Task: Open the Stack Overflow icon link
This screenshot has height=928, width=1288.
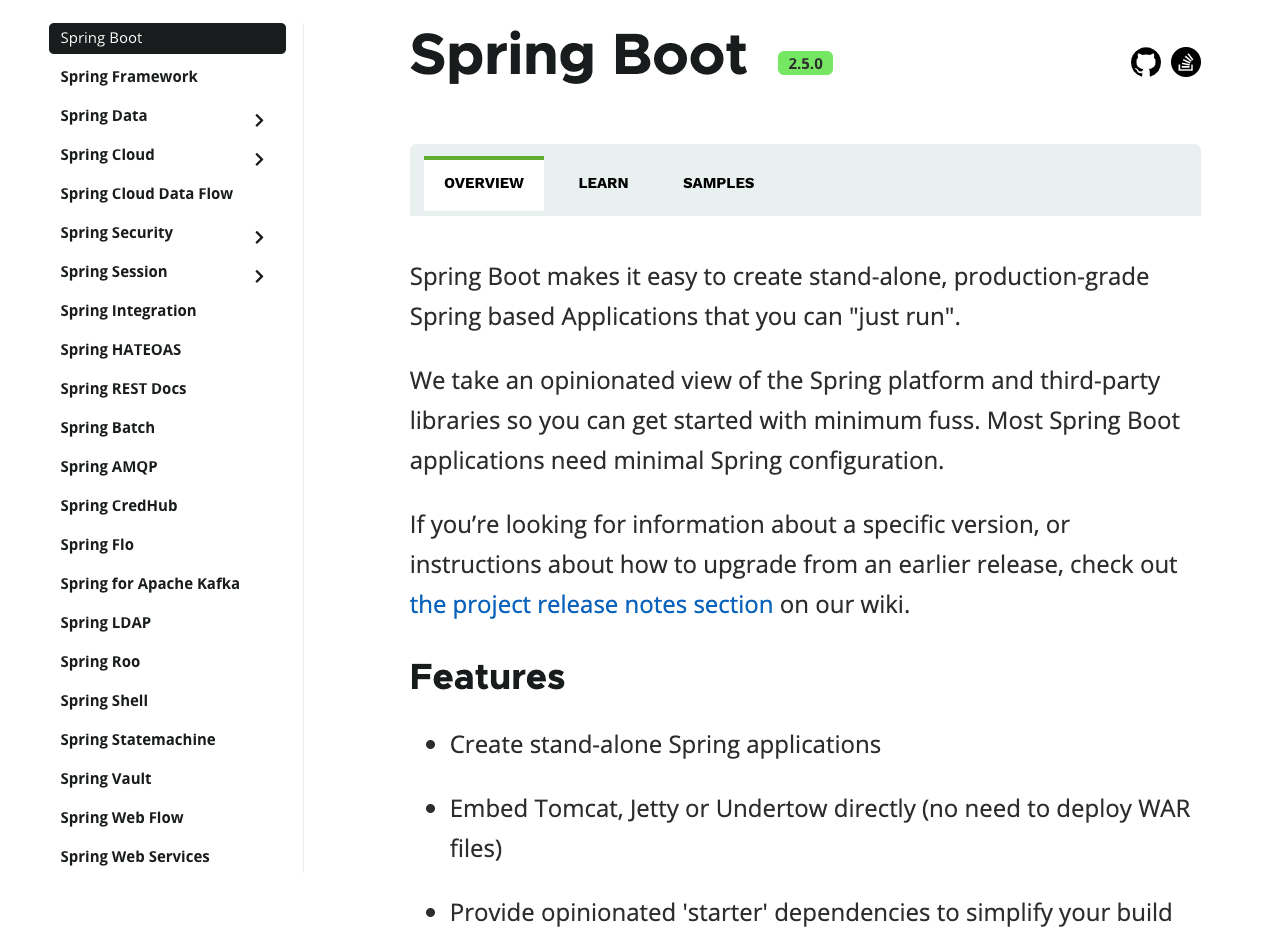Action: (1186, 62)
